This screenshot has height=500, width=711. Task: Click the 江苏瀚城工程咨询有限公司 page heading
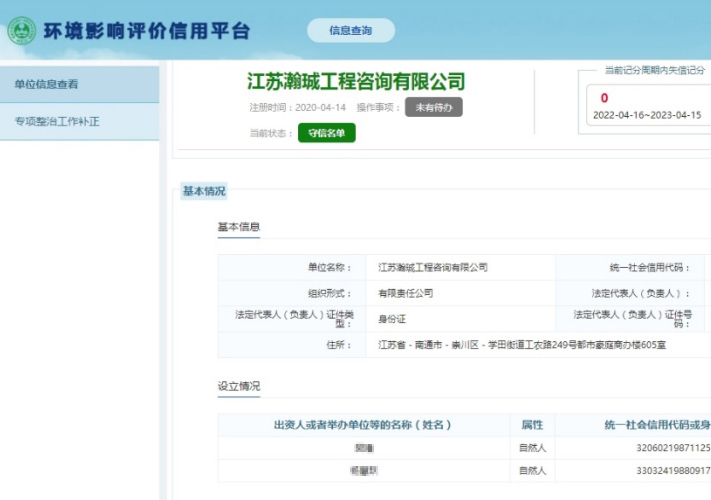[356, 81]
